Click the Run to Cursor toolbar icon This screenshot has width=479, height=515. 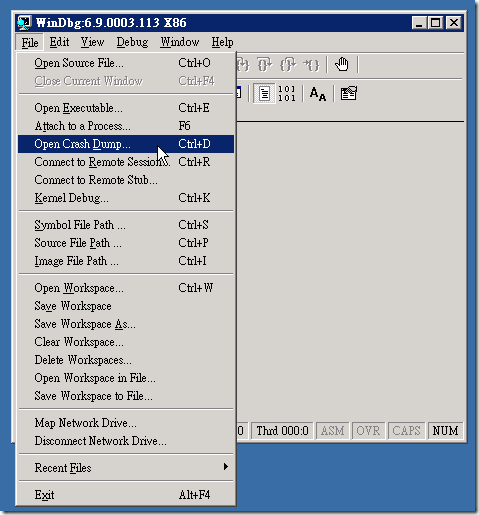tap(312, 64)
